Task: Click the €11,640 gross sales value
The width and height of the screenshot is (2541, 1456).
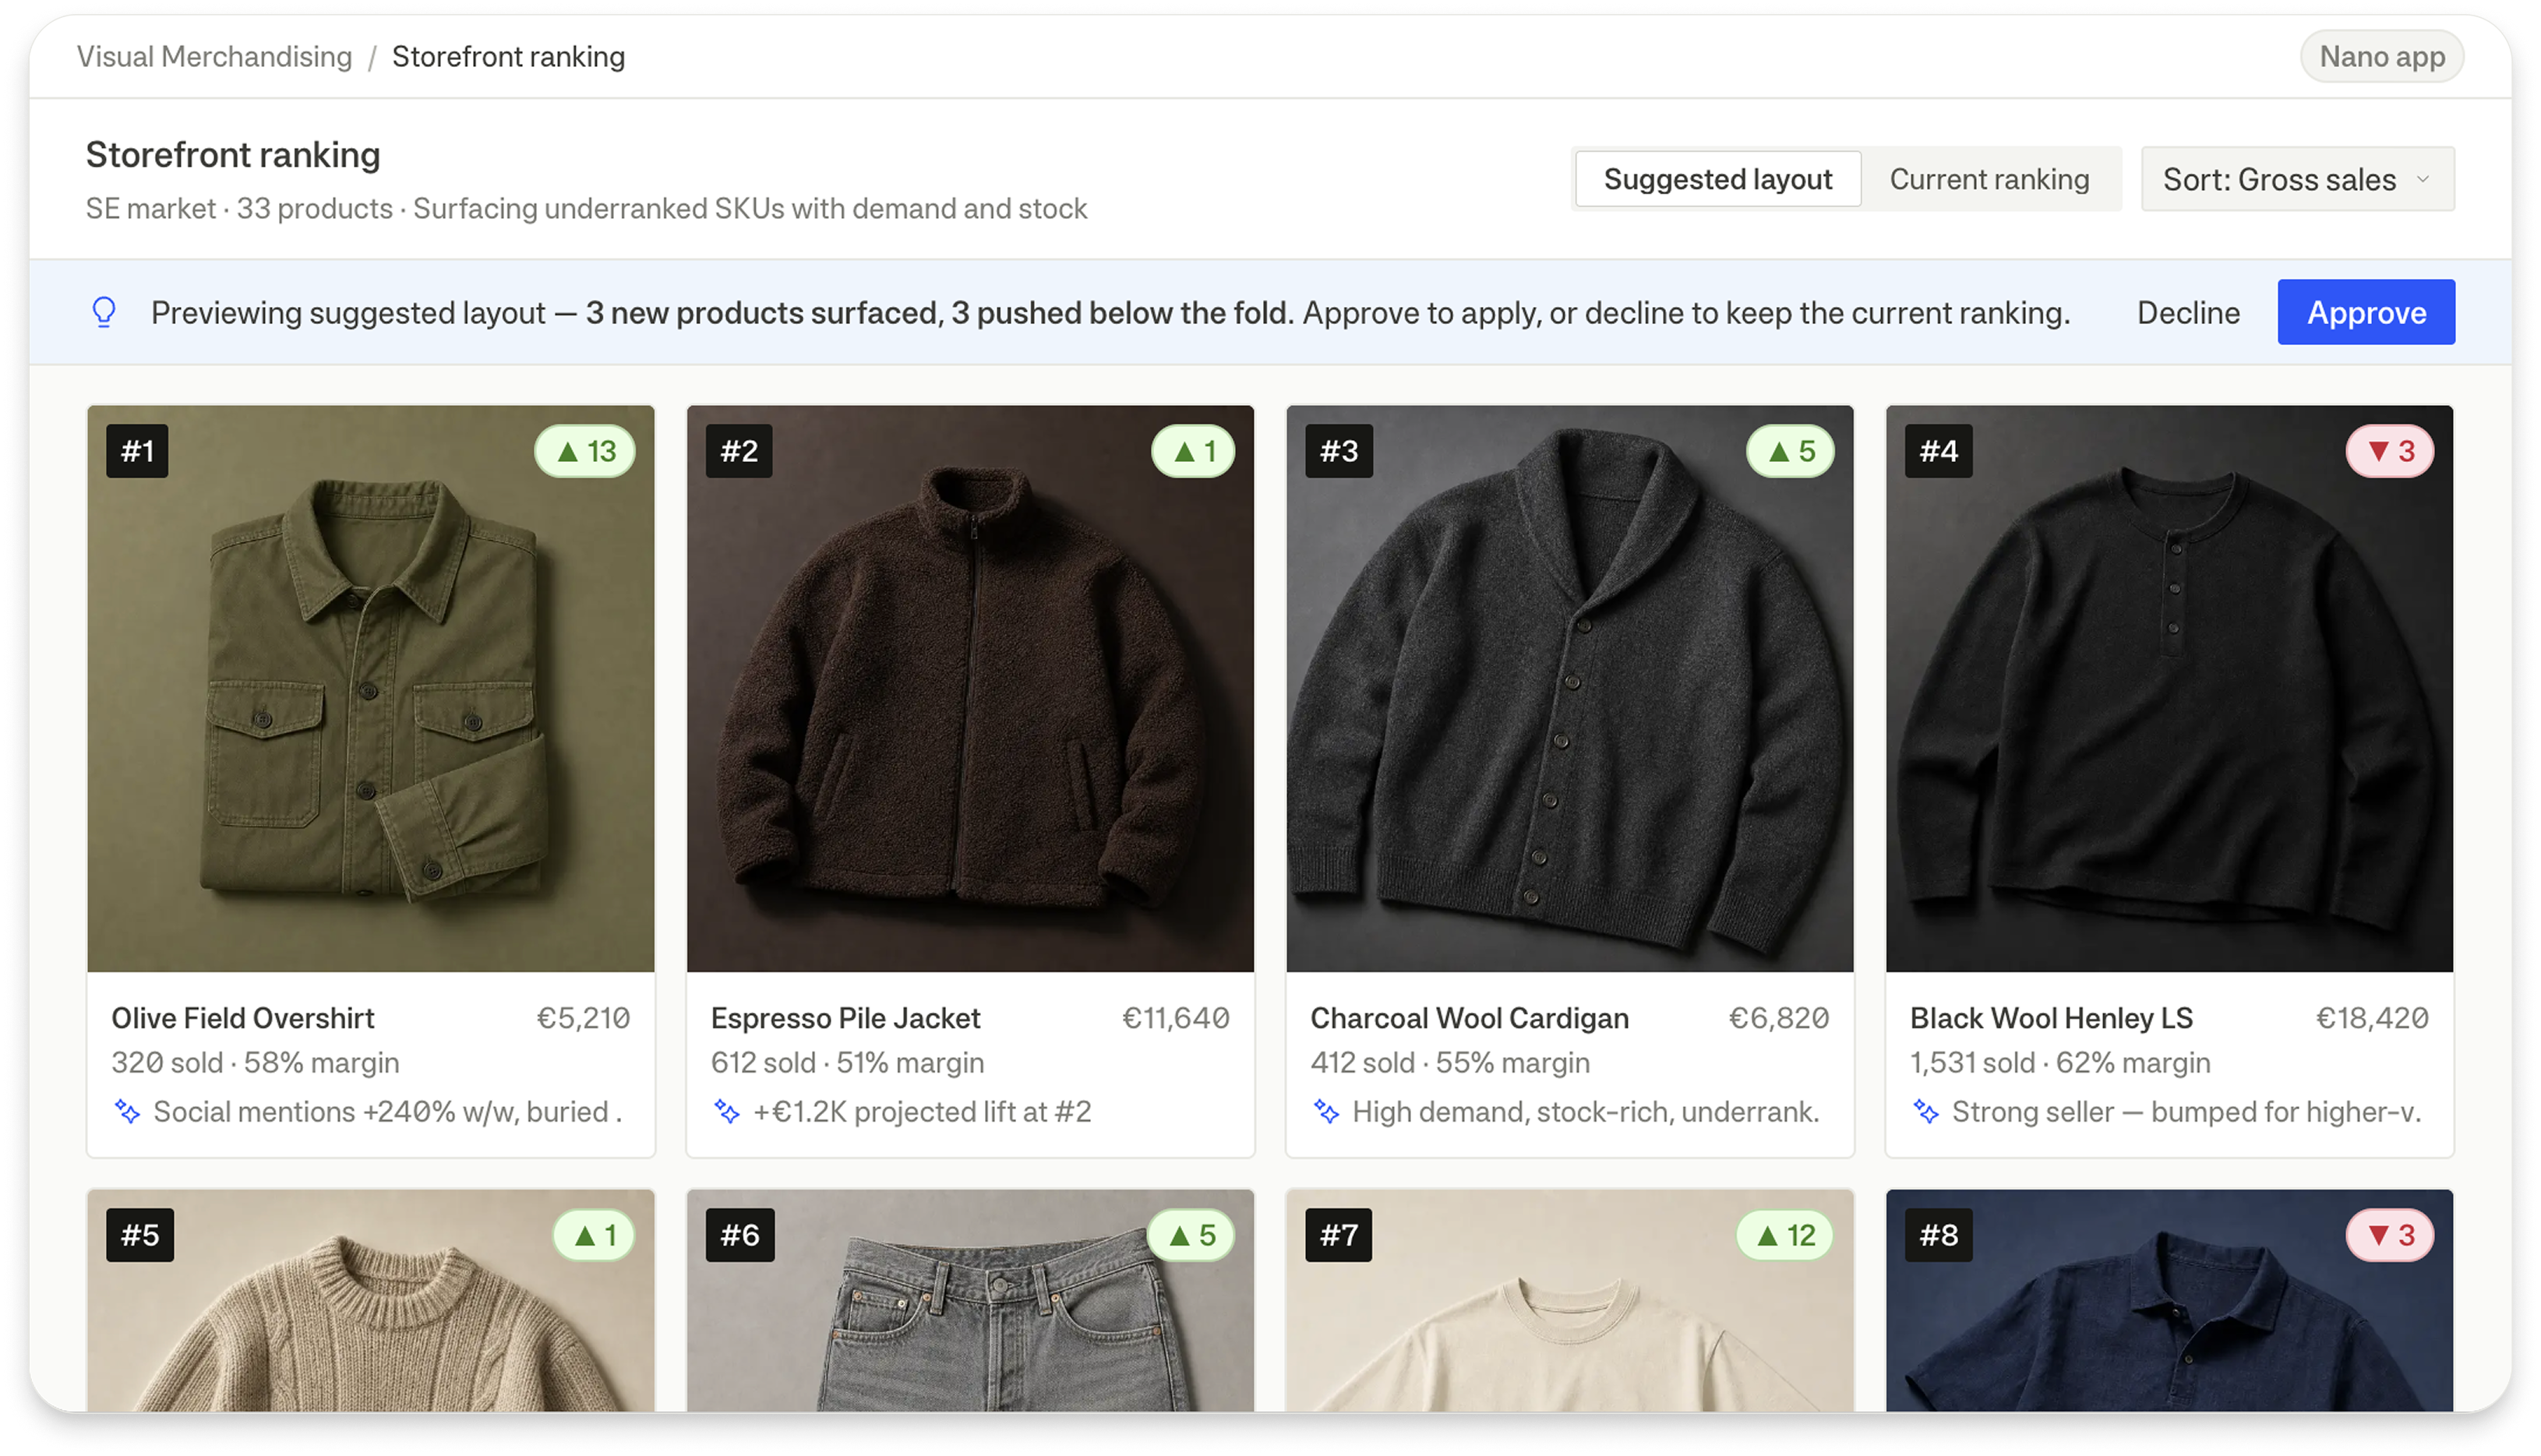Action: coord(1175,1017)
